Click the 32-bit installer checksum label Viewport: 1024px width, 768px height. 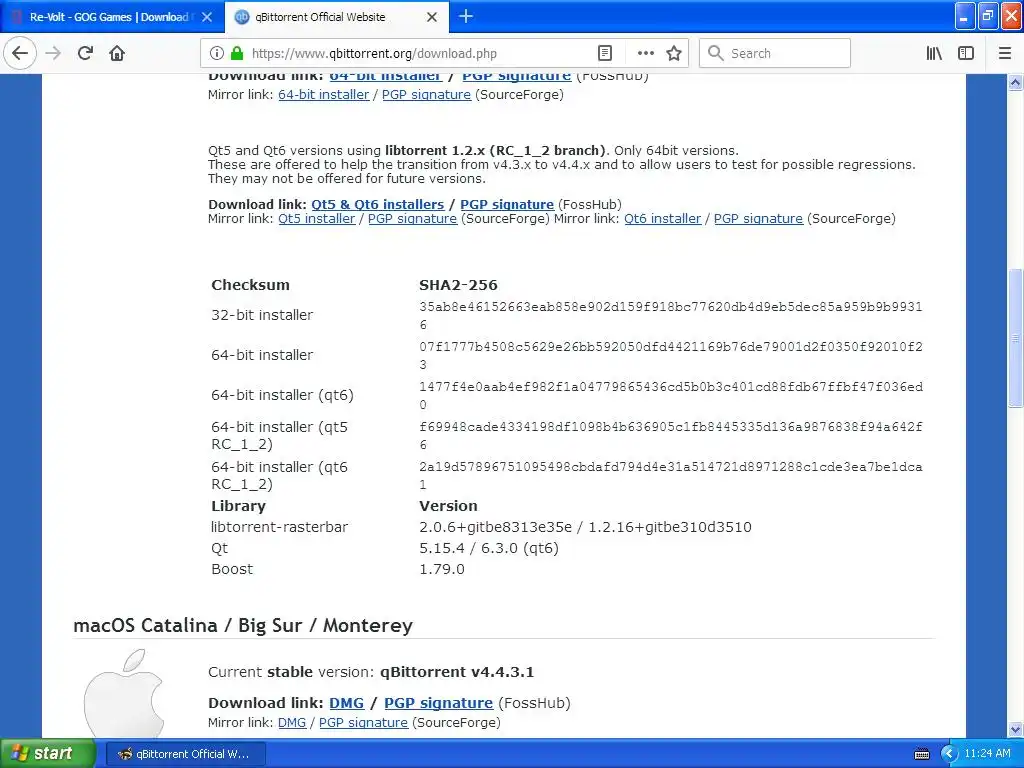tap(262, 315)
